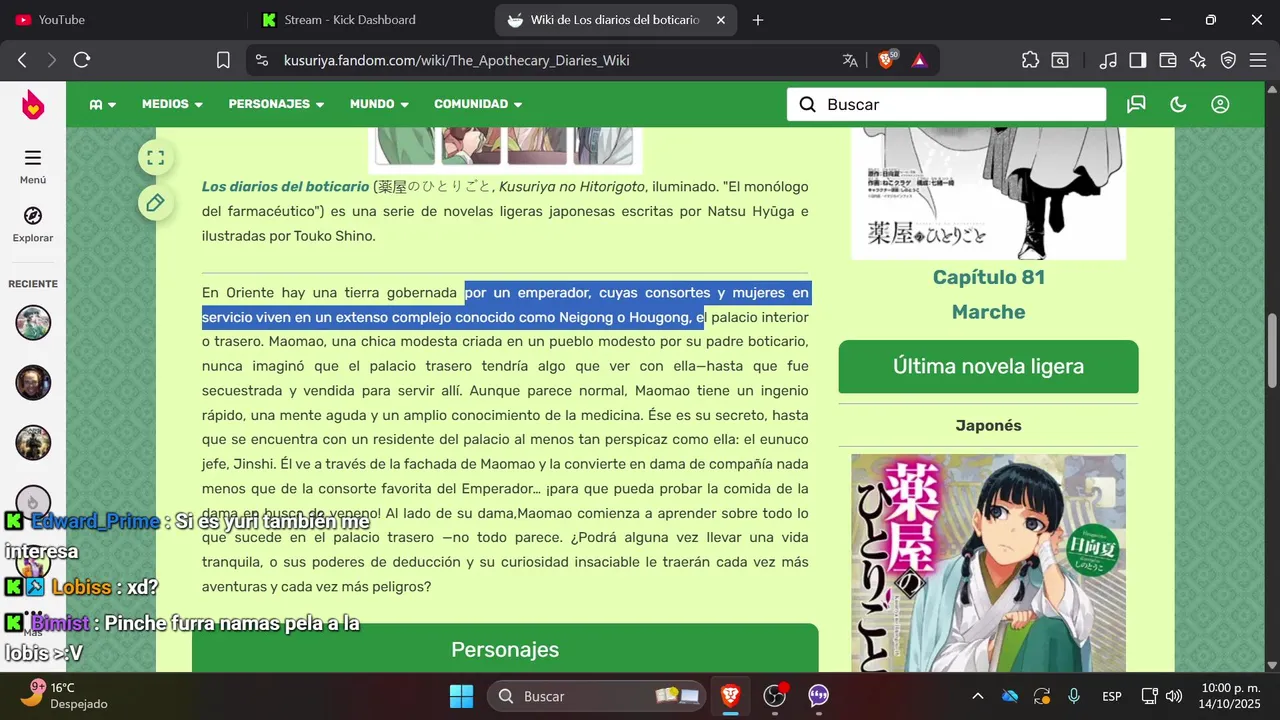This screenshot has width=1280, height=720.
Task: Open Brave browser from the taskbar
Action: (x=731, y=696)
